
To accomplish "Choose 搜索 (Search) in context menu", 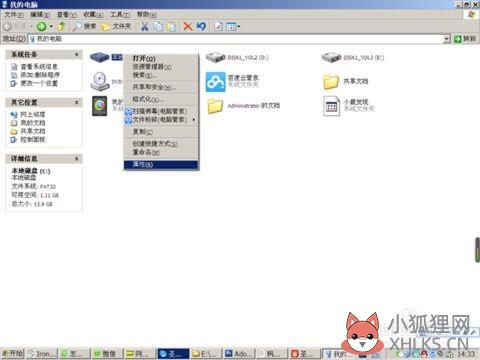I will click(x=161, y=75).
